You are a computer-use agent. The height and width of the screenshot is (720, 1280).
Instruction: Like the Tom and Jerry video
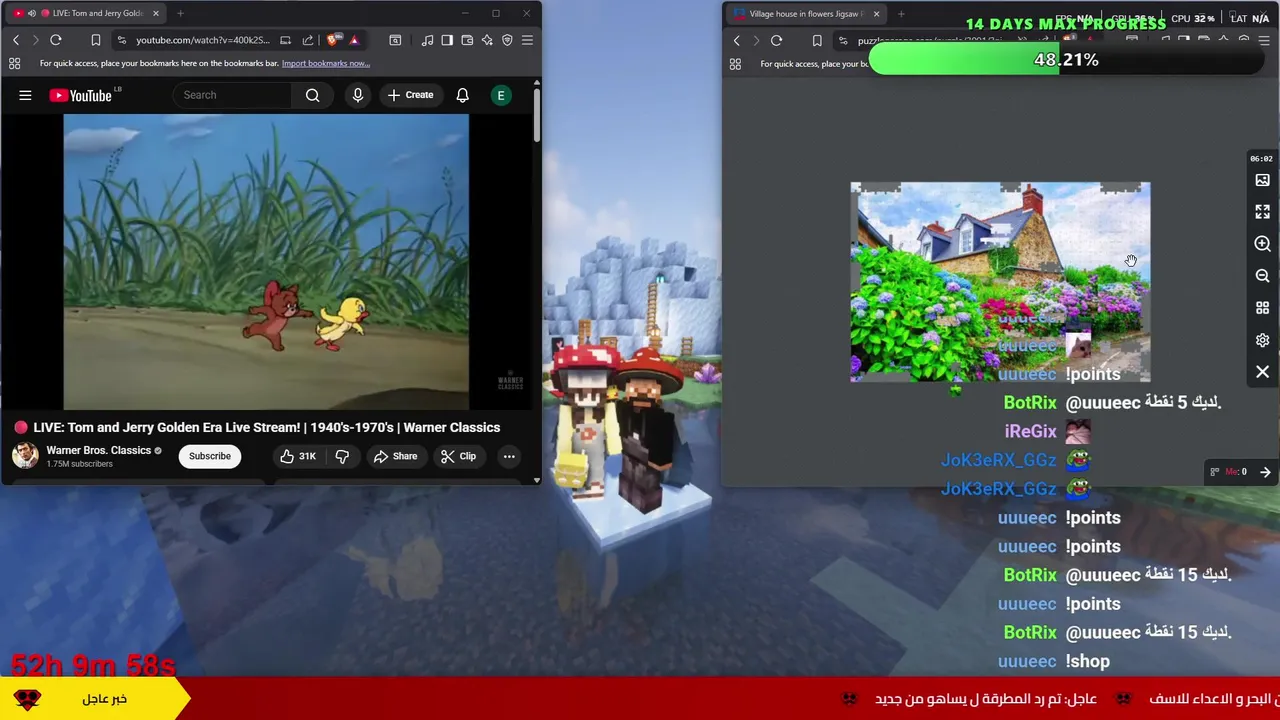[x=297, y=456]
